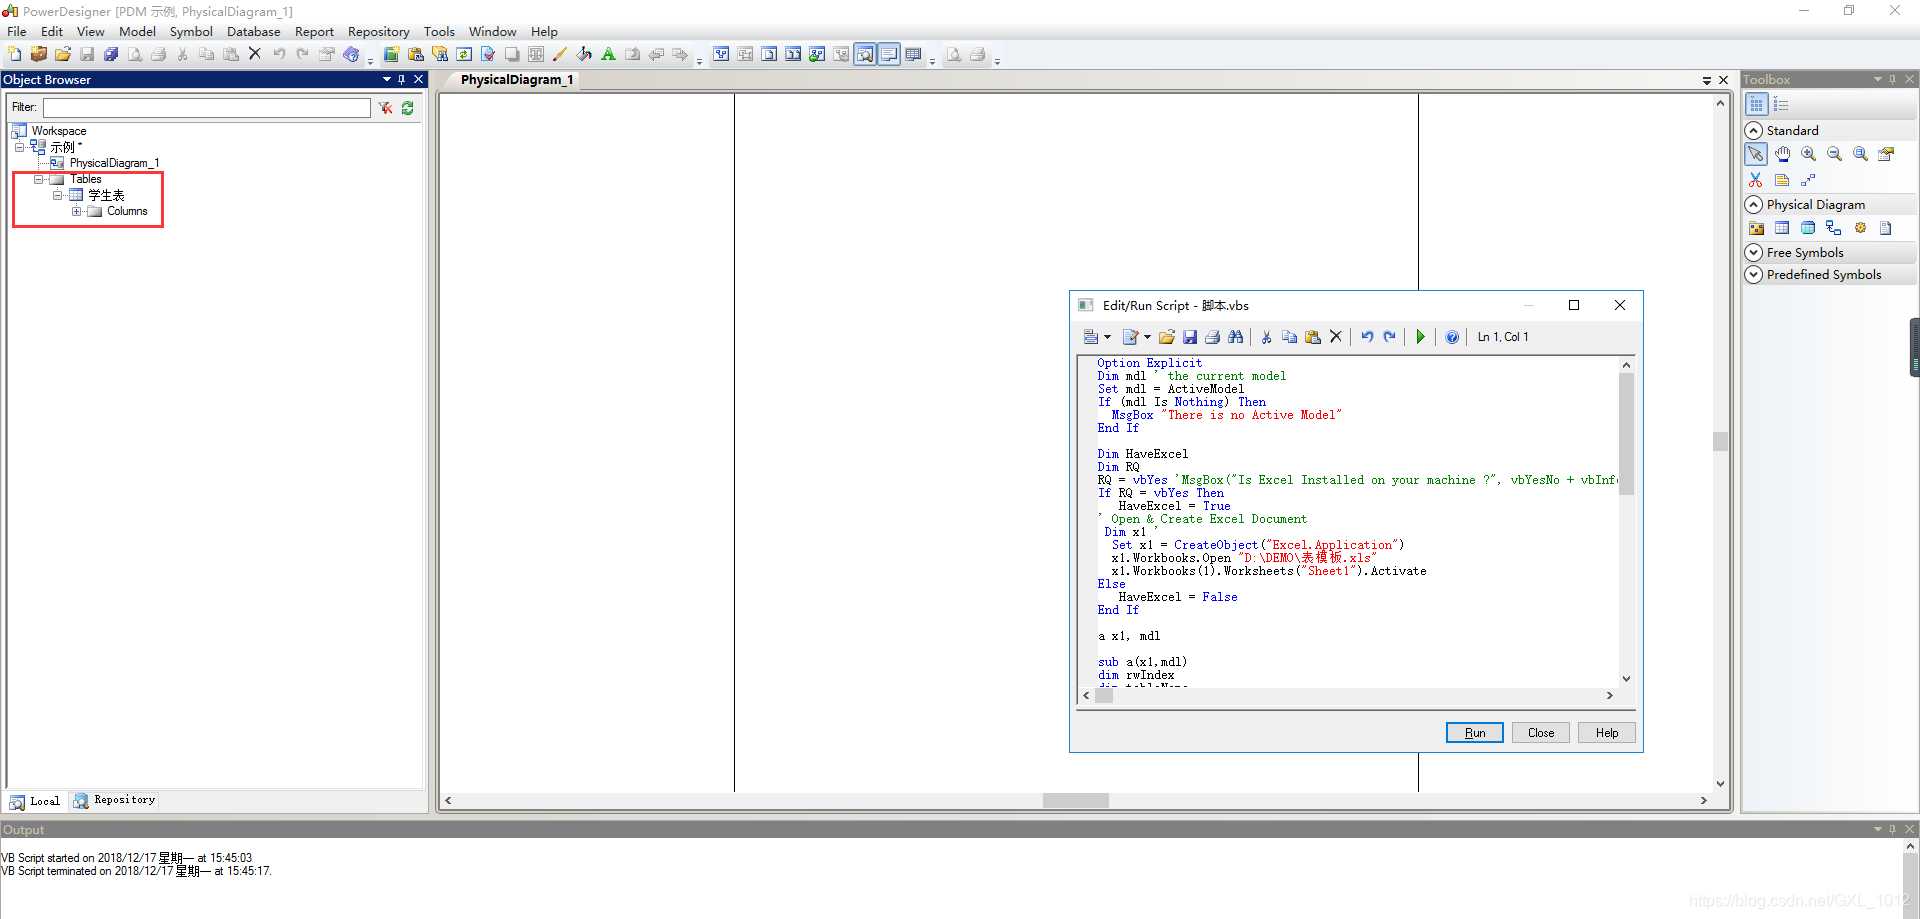Open script file in script editor toolbar
The image size is (1920, 919).
pyautogui.click(x=1167, y=337)
